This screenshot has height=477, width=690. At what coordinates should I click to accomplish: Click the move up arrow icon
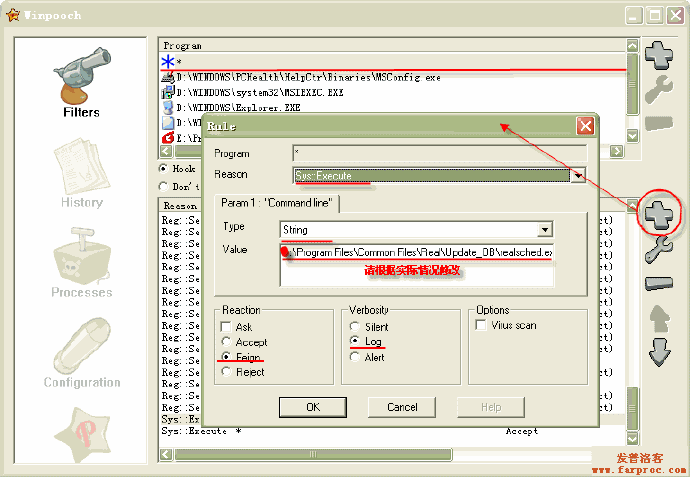pos(658,320)
